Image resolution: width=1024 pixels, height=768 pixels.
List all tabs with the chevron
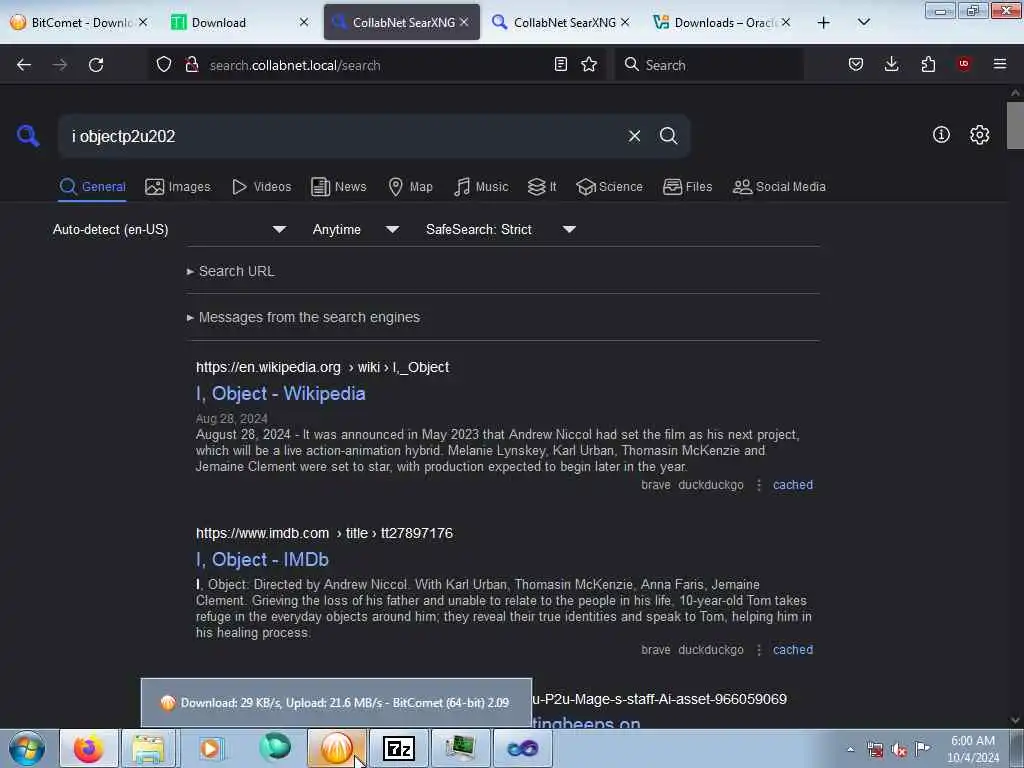tap(863, 23)
